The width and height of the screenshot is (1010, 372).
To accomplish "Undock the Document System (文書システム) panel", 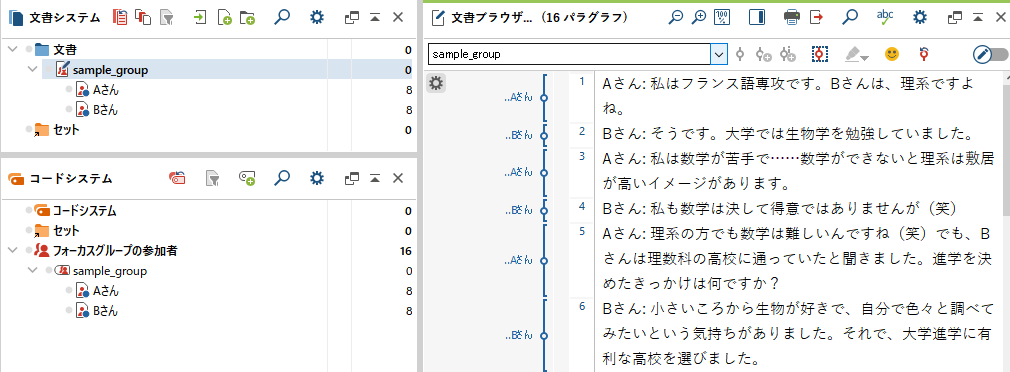I will pyautogui.click(x=352, y=17).
